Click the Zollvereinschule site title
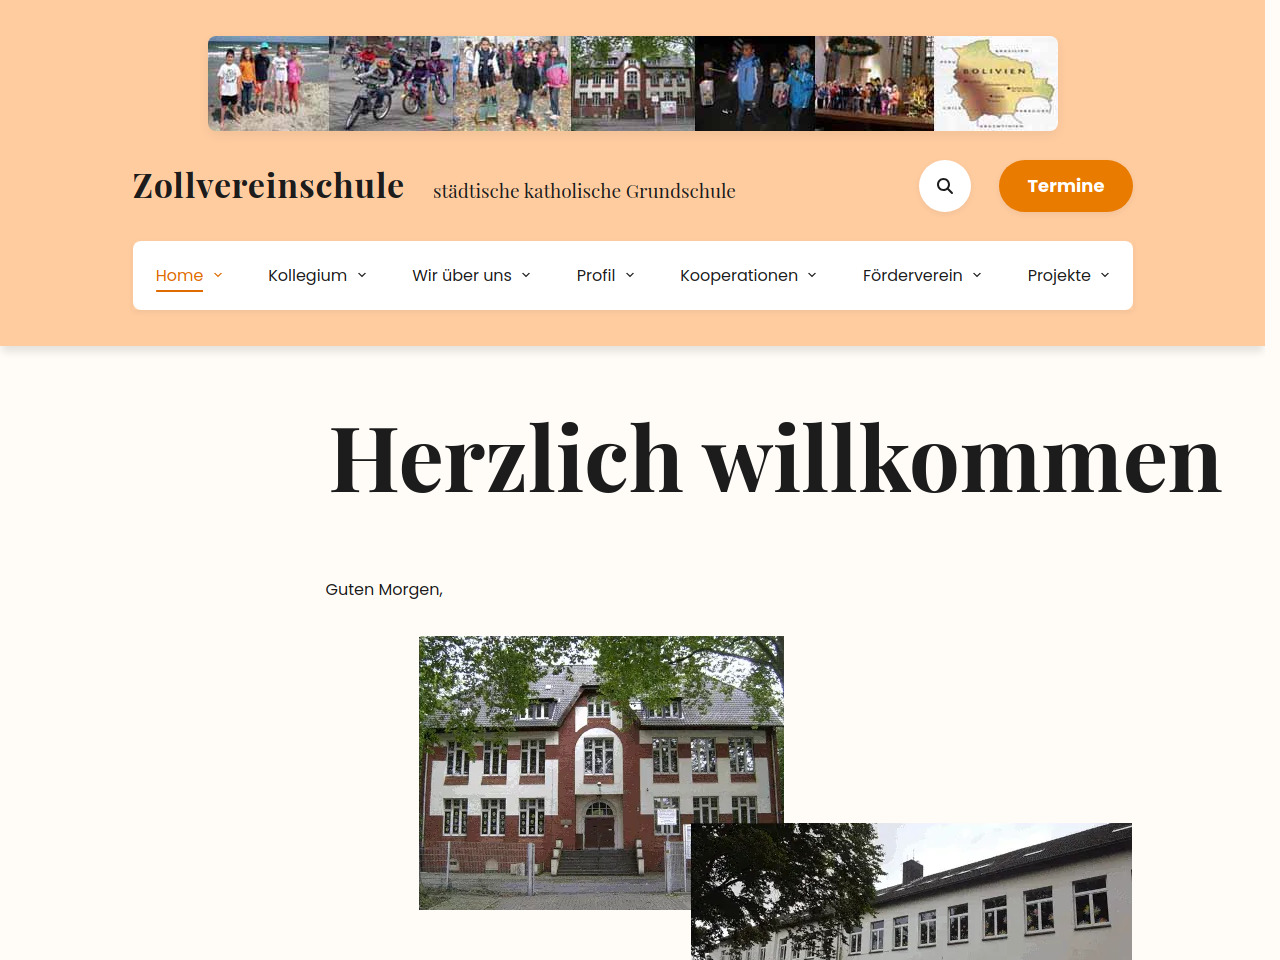Screen dimensions: 1280x960 coord(268,186)
